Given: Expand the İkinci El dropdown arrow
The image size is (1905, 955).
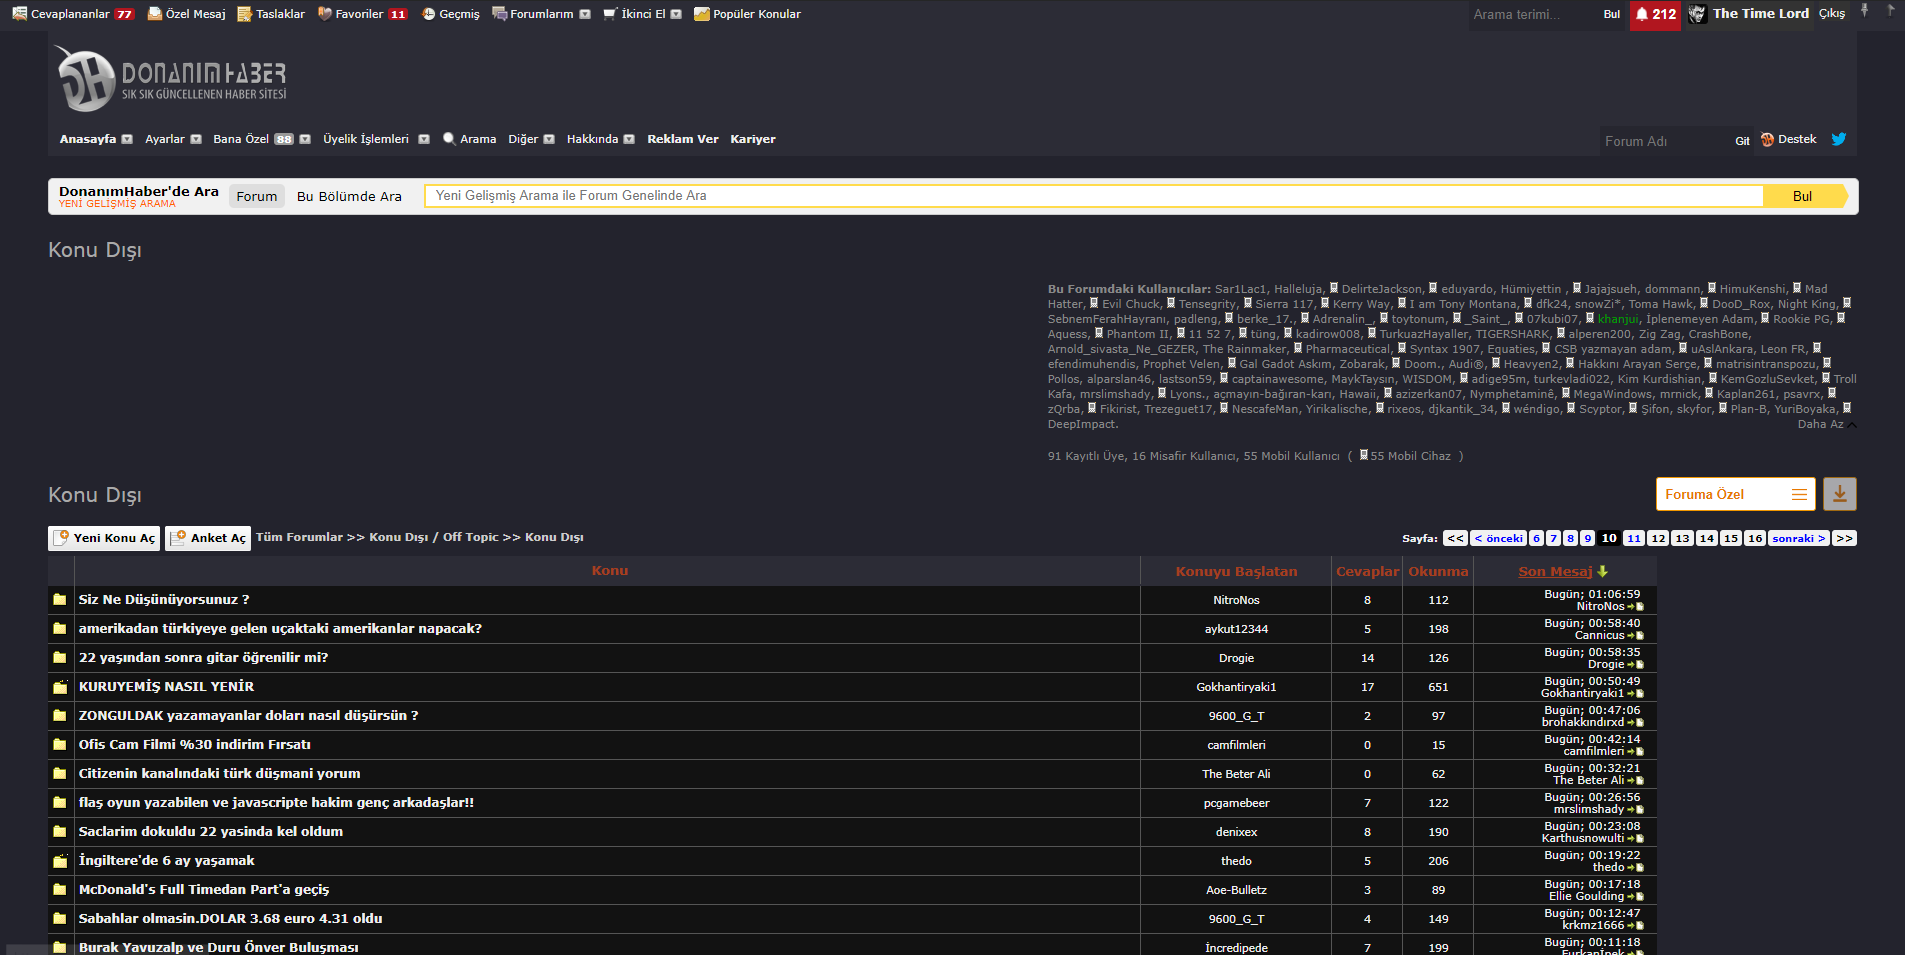Looking at the screenshot, I should 676,14.
